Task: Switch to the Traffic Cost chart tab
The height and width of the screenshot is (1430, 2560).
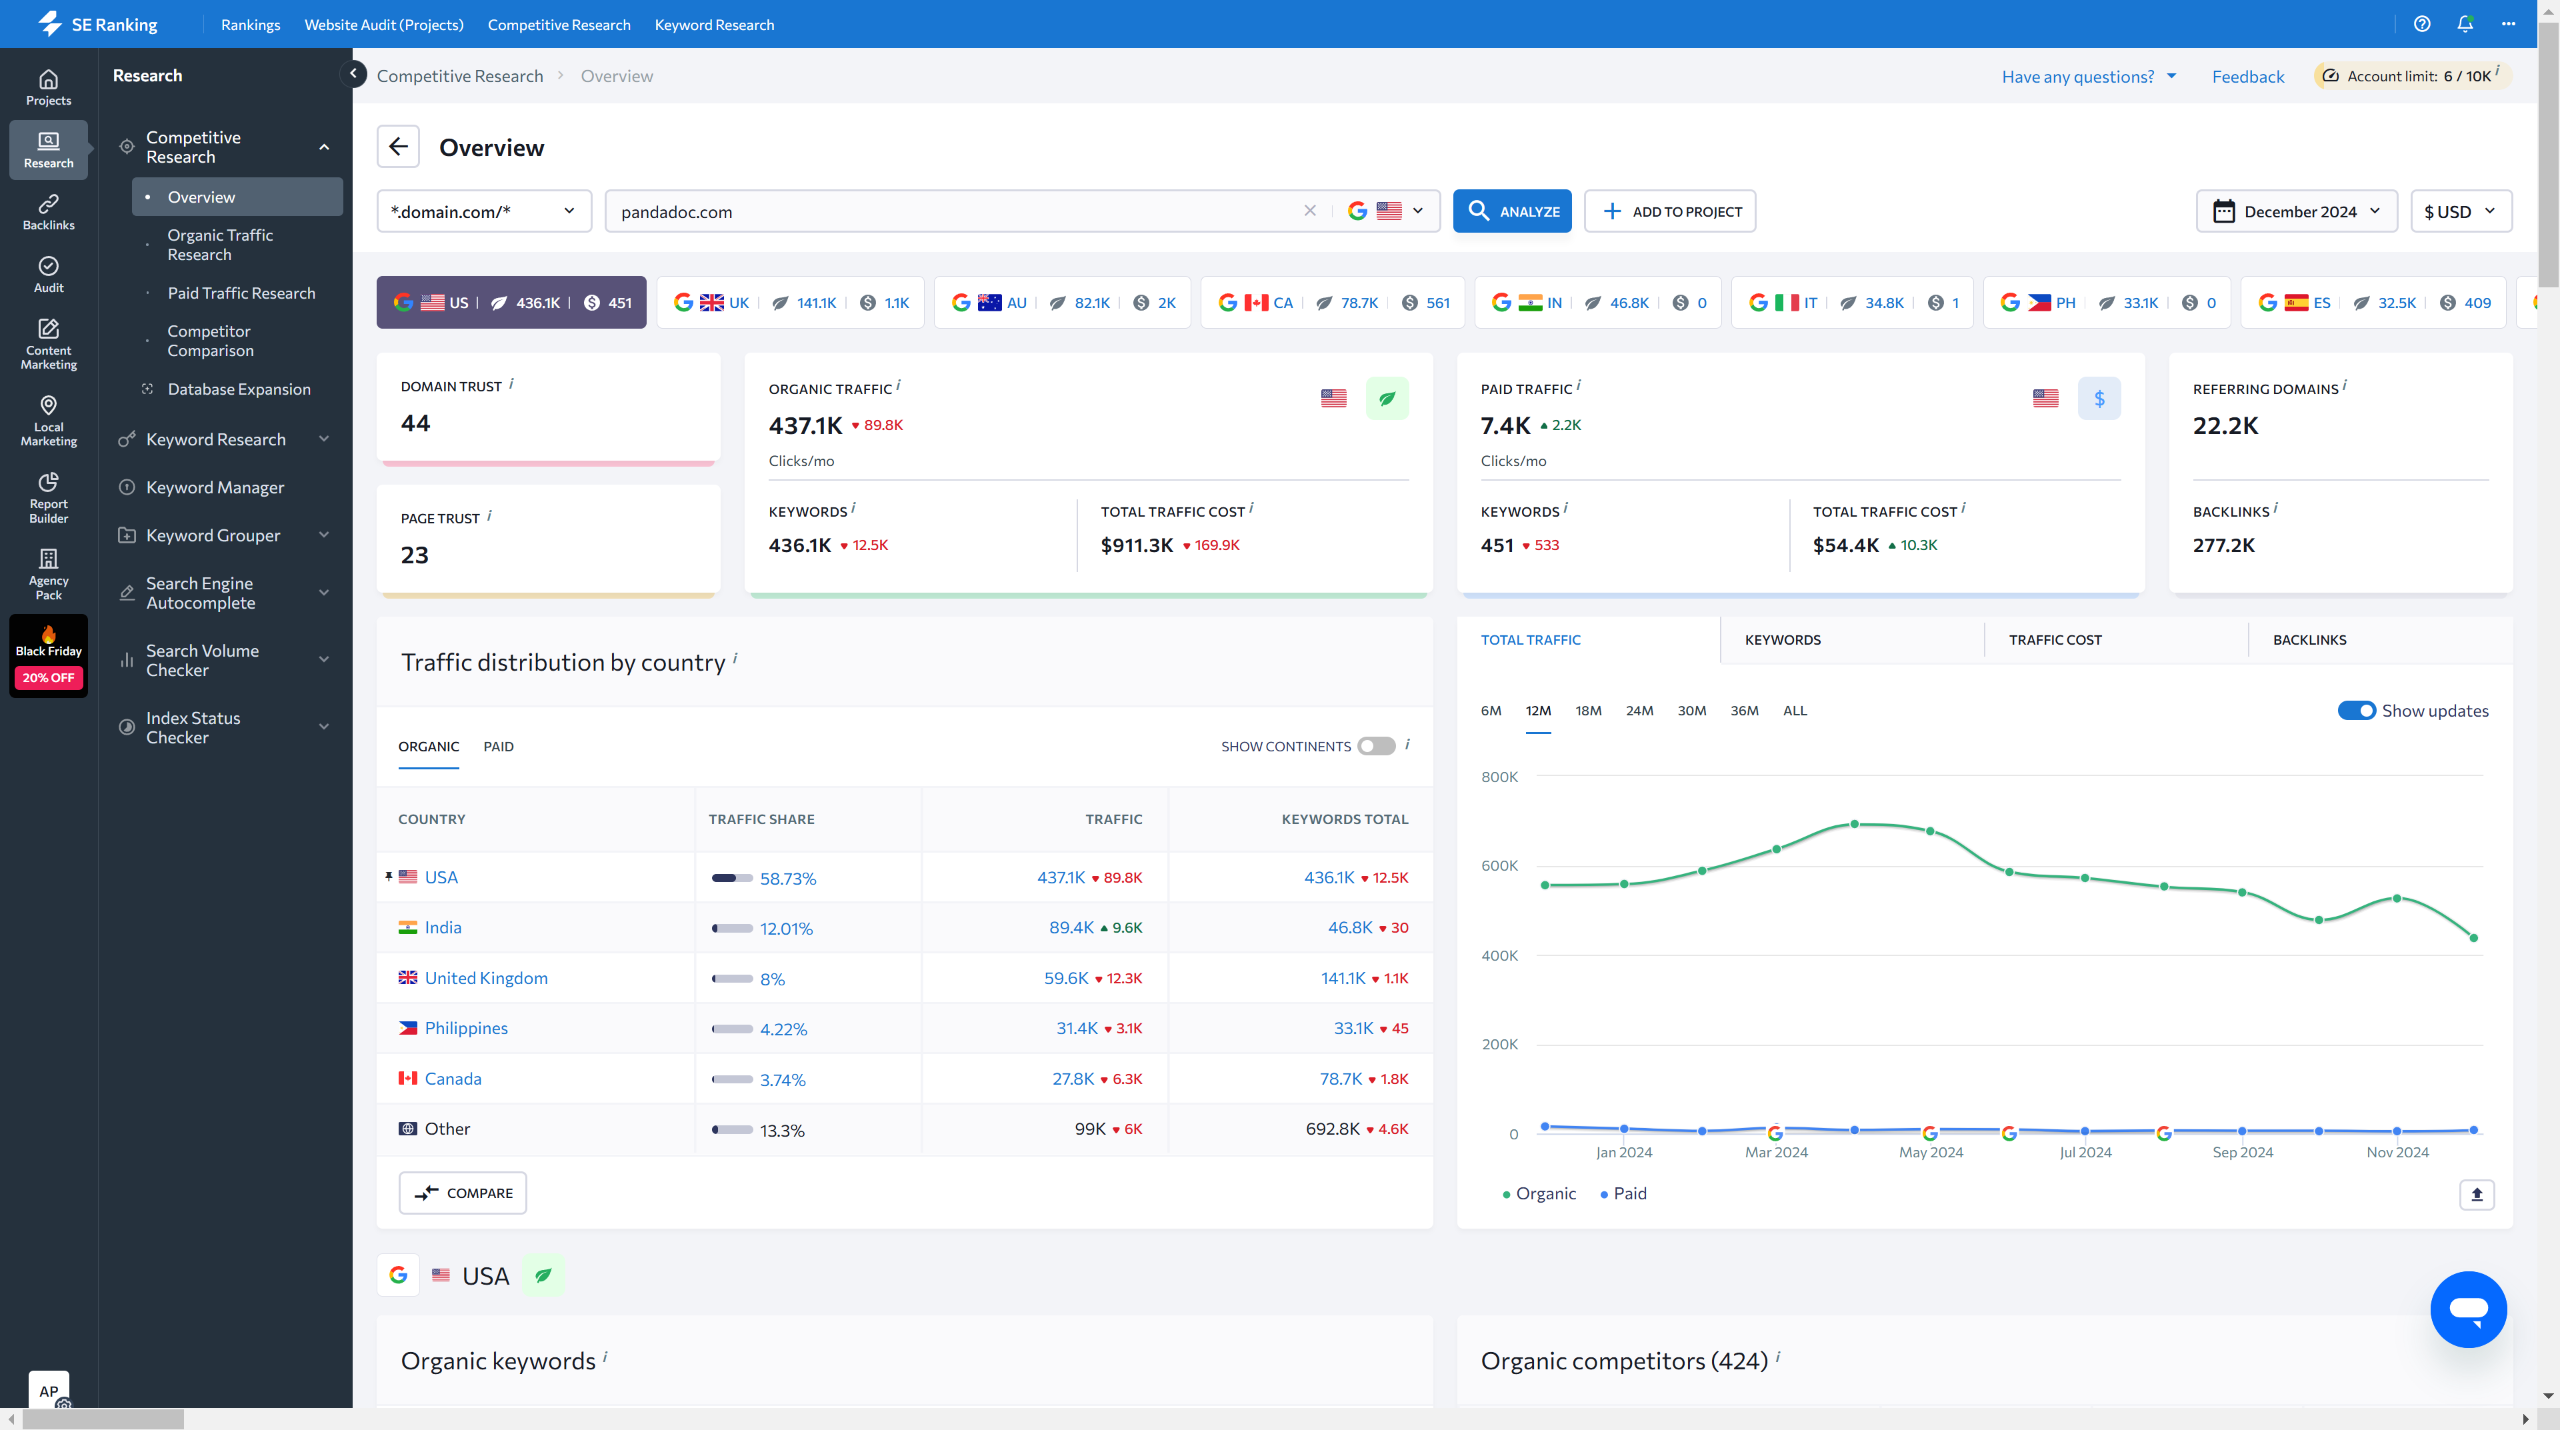Action: [2054, 640]
